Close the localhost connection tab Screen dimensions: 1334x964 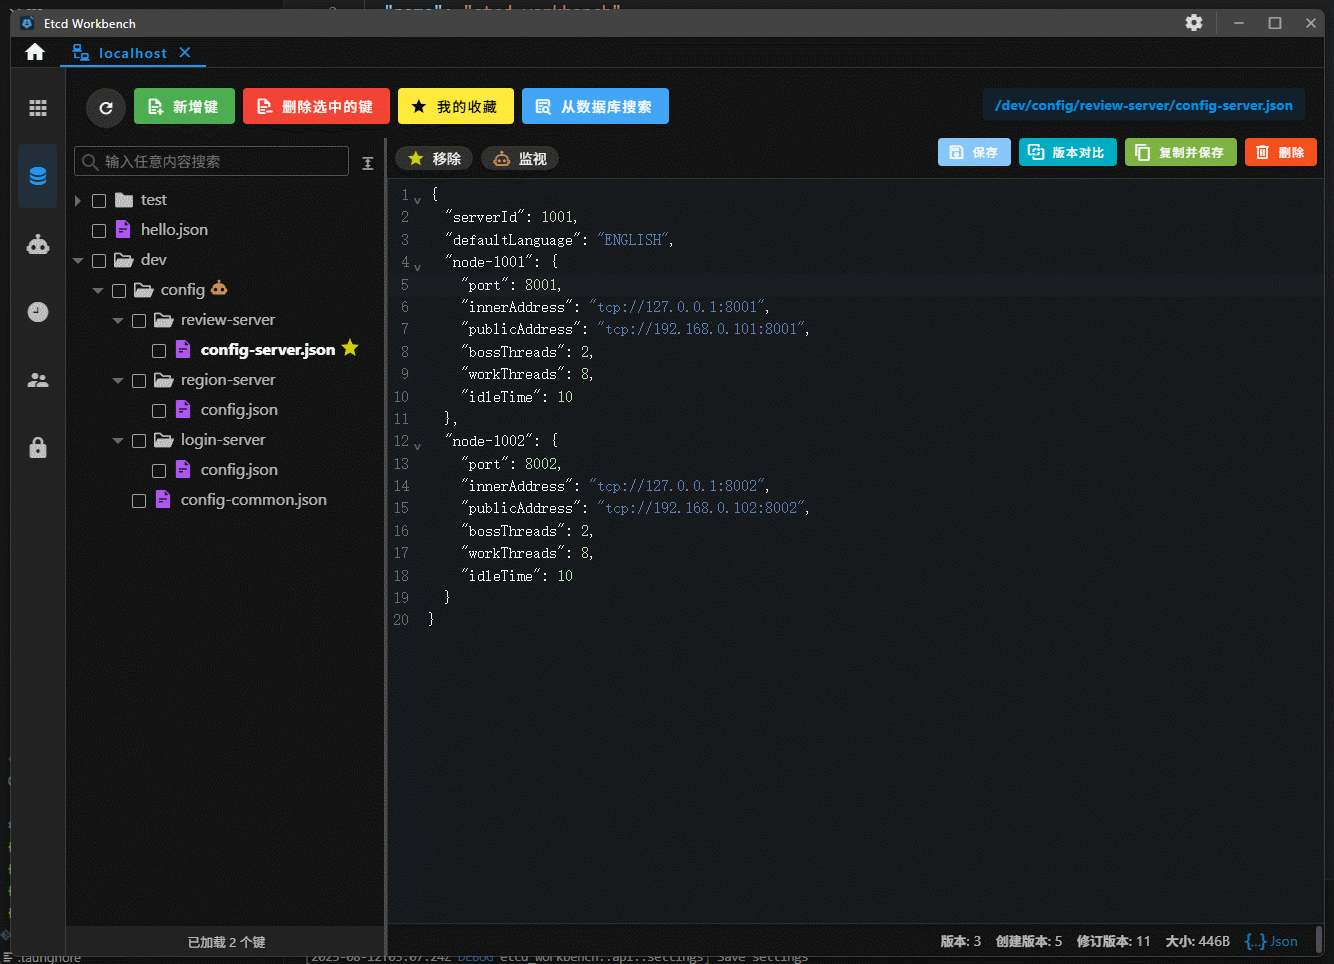(185, 52)
